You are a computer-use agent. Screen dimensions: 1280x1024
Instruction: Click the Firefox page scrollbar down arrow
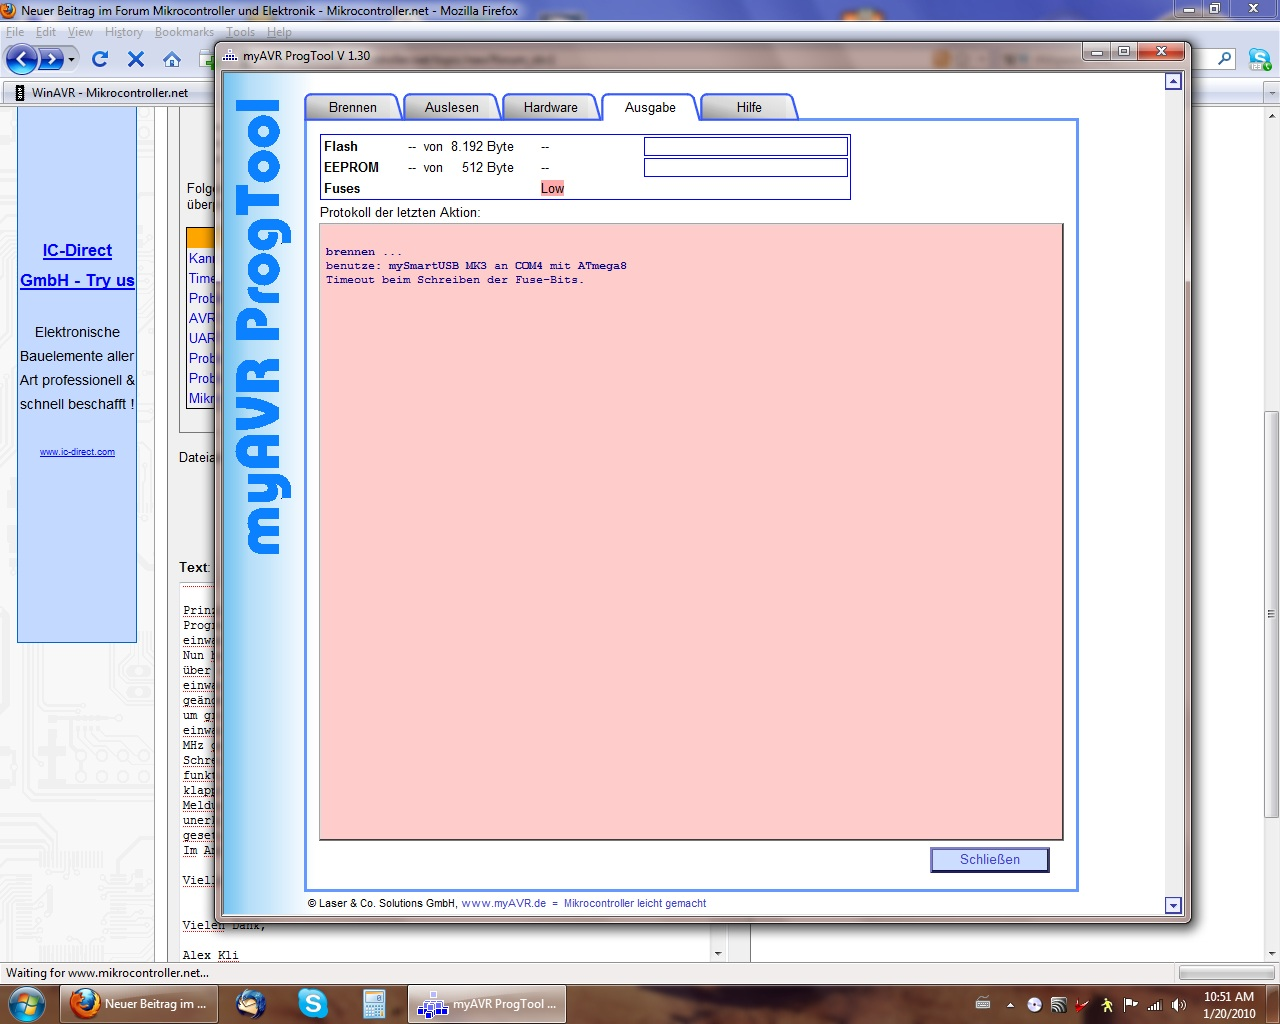point(1271,954)
